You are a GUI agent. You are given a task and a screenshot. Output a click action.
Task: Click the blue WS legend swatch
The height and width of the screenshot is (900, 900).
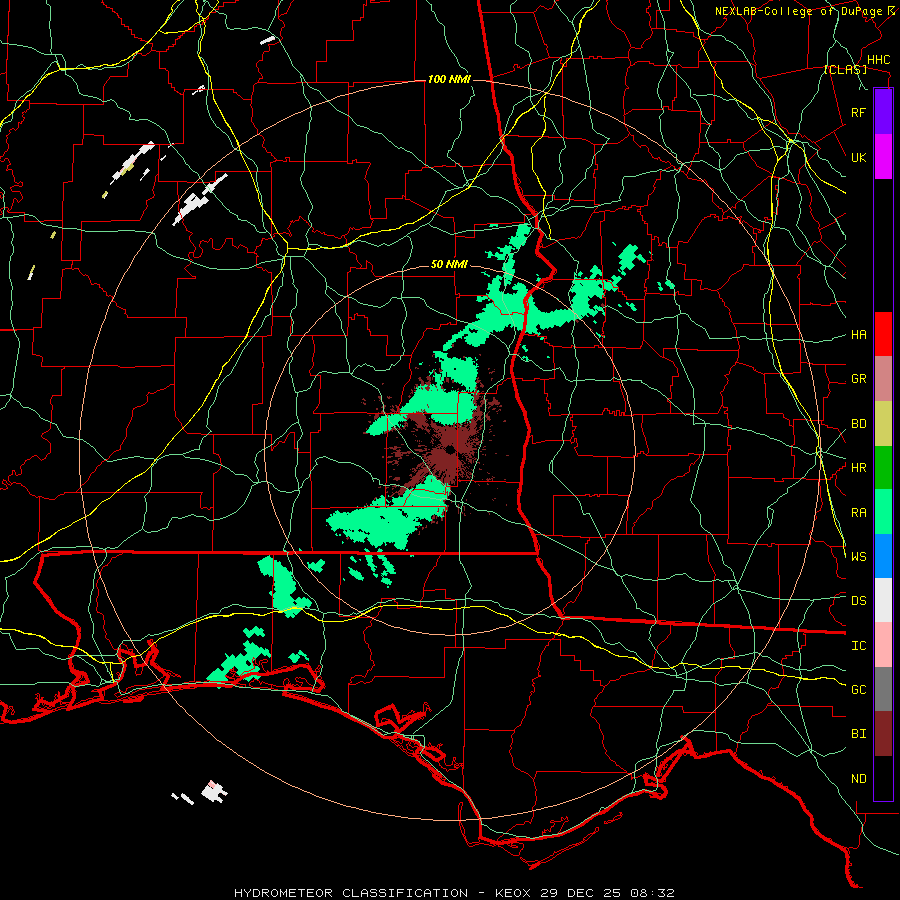(x=883, y=556)
